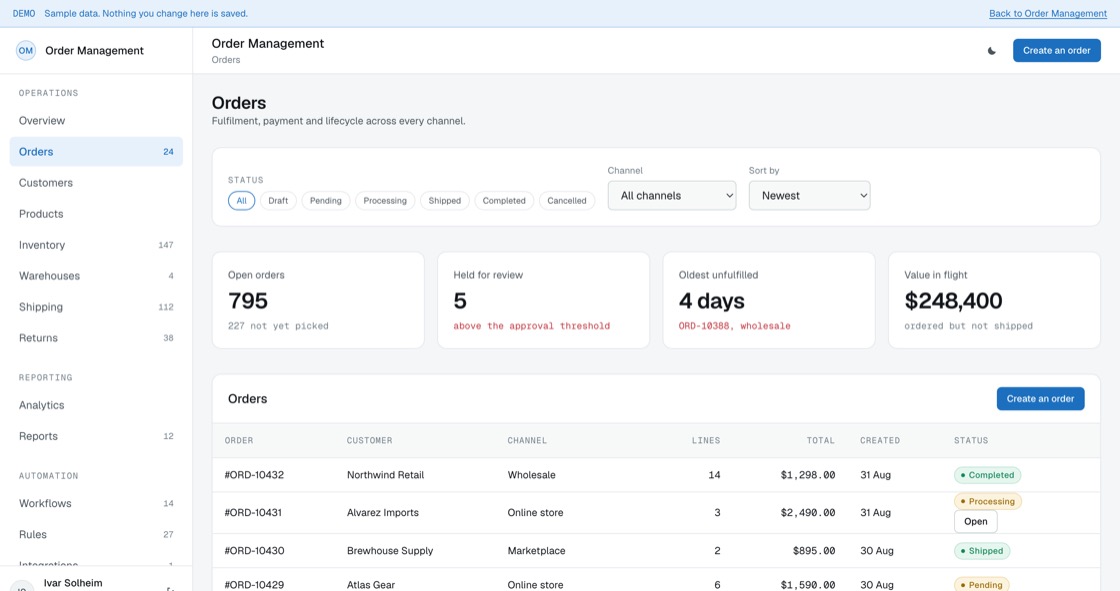Click customer Alvarez Imports

coord(383,513)
